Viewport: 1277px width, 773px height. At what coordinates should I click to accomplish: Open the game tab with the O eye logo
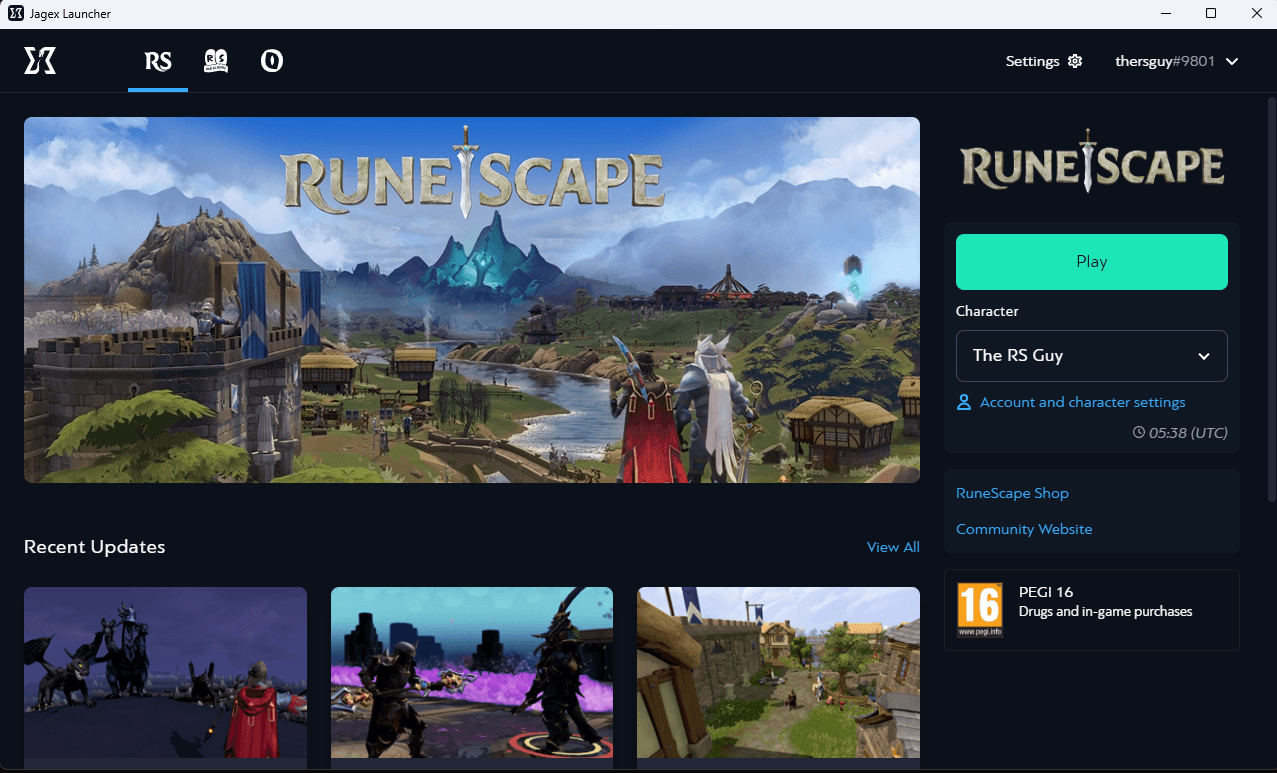pos(271,61)
